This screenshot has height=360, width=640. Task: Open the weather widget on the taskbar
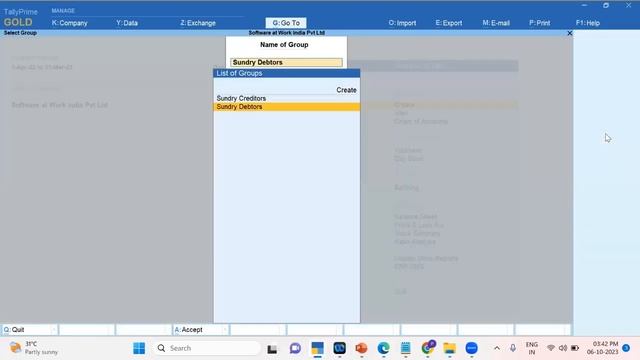tap(33, 348)
